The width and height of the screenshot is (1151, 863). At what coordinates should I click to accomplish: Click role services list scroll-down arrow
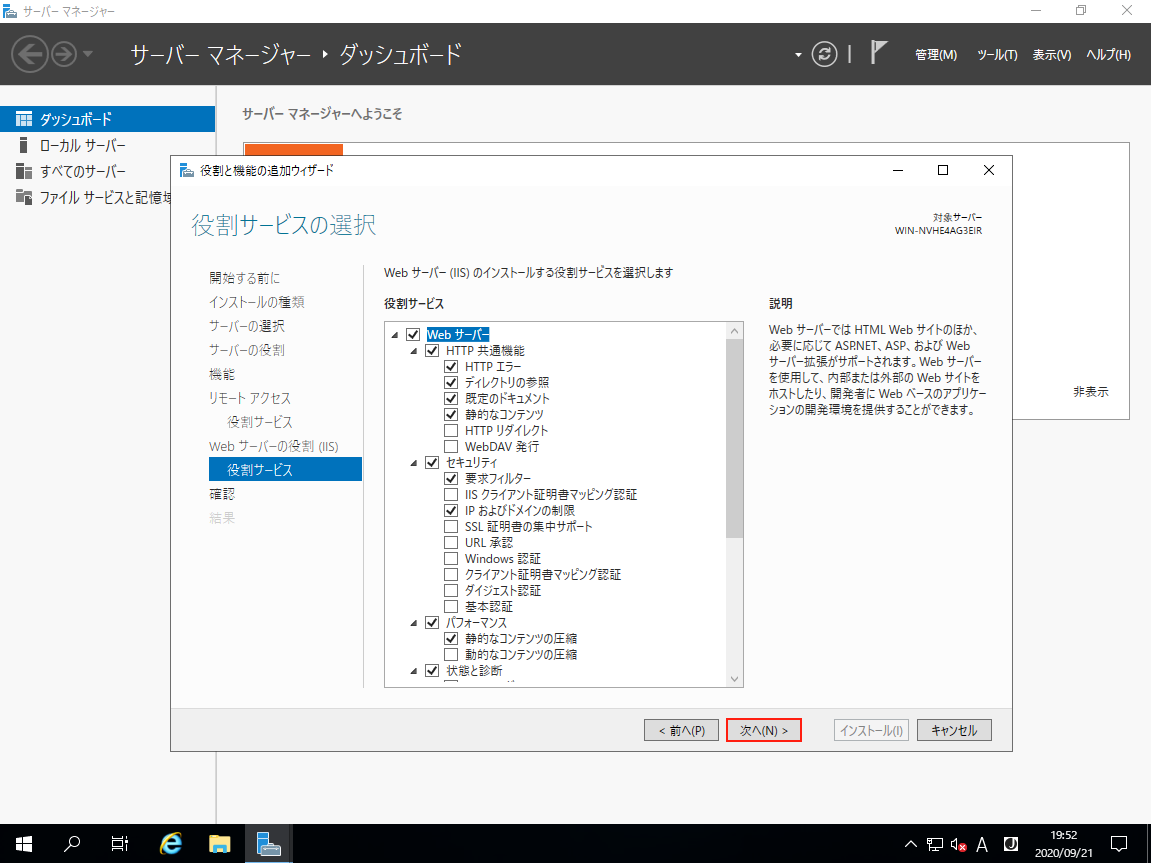tap(735, 679)
